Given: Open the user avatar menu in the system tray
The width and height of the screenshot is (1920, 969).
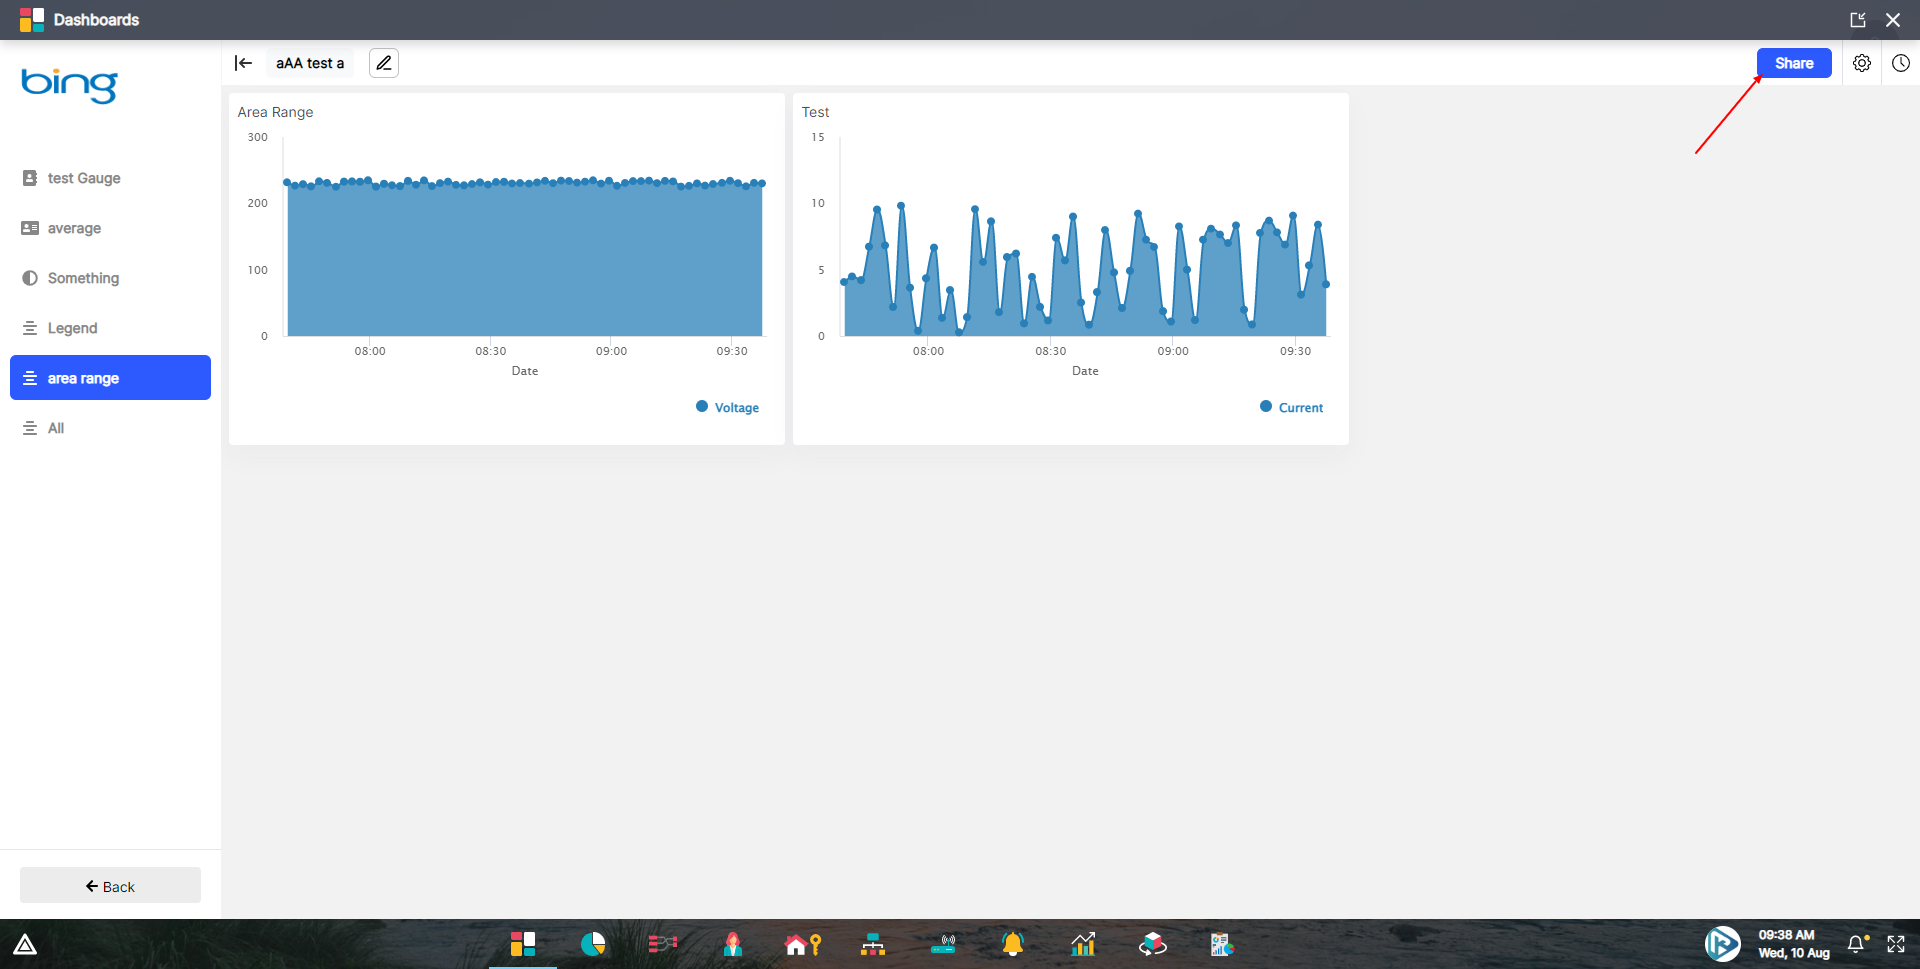Looking at the screenshot, I should (x=1724, y=943).
